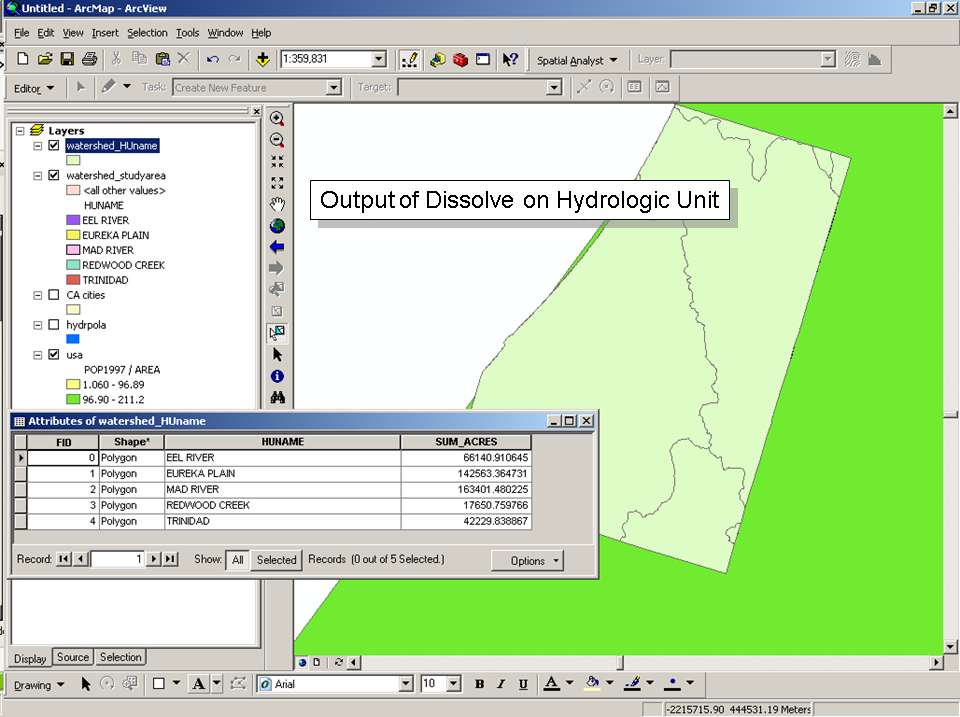Select the Zoom In tool
Screen dimensions: 960x717
tap(278, 118)
